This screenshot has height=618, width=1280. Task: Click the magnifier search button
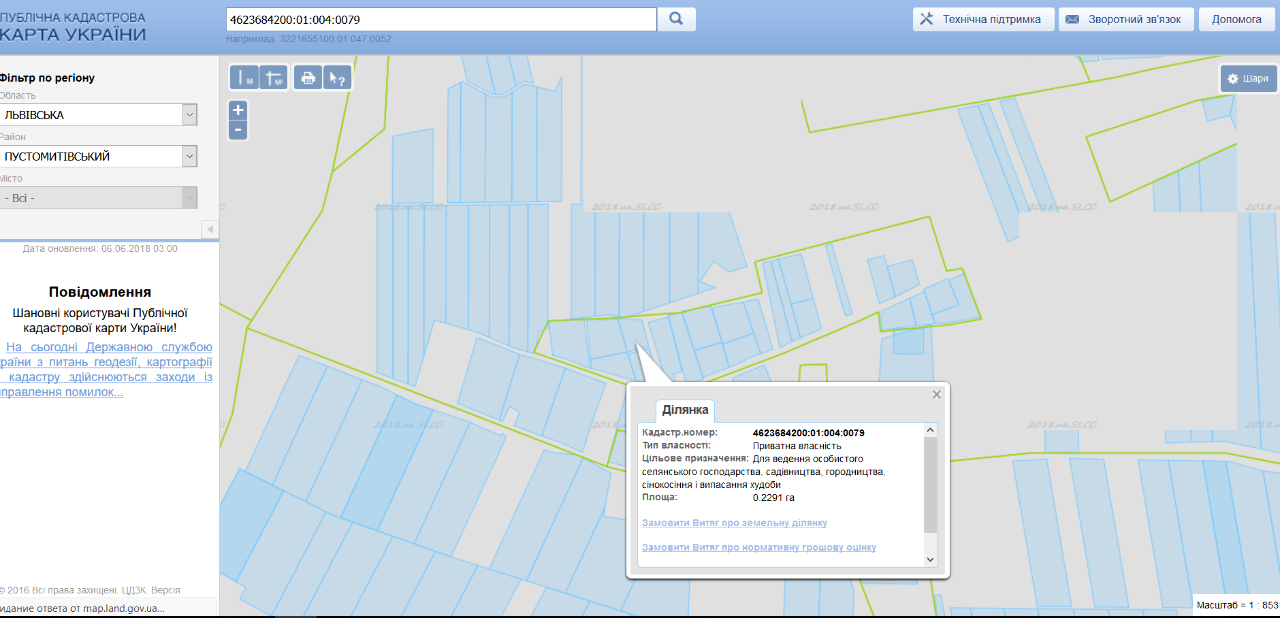pyautogui.click(x=676, y=19)
